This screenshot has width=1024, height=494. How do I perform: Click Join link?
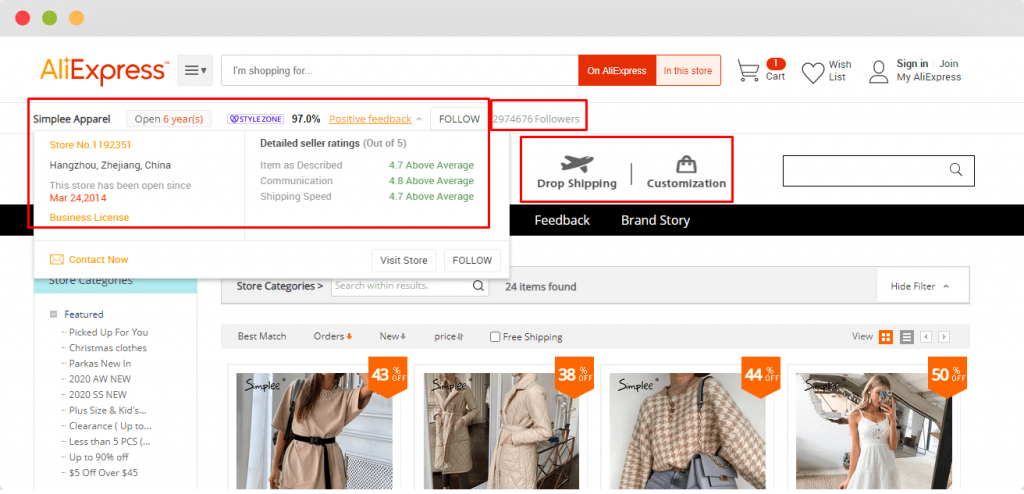pyautogui.click(x=949, y=63)
